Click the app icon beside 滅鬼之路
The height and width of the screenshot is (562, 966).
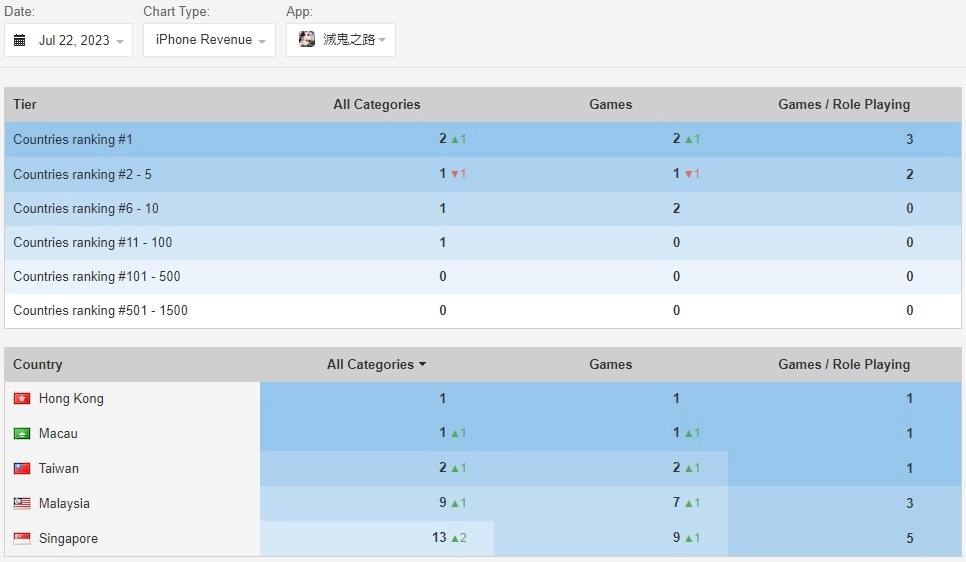click(x=307, y=40)
